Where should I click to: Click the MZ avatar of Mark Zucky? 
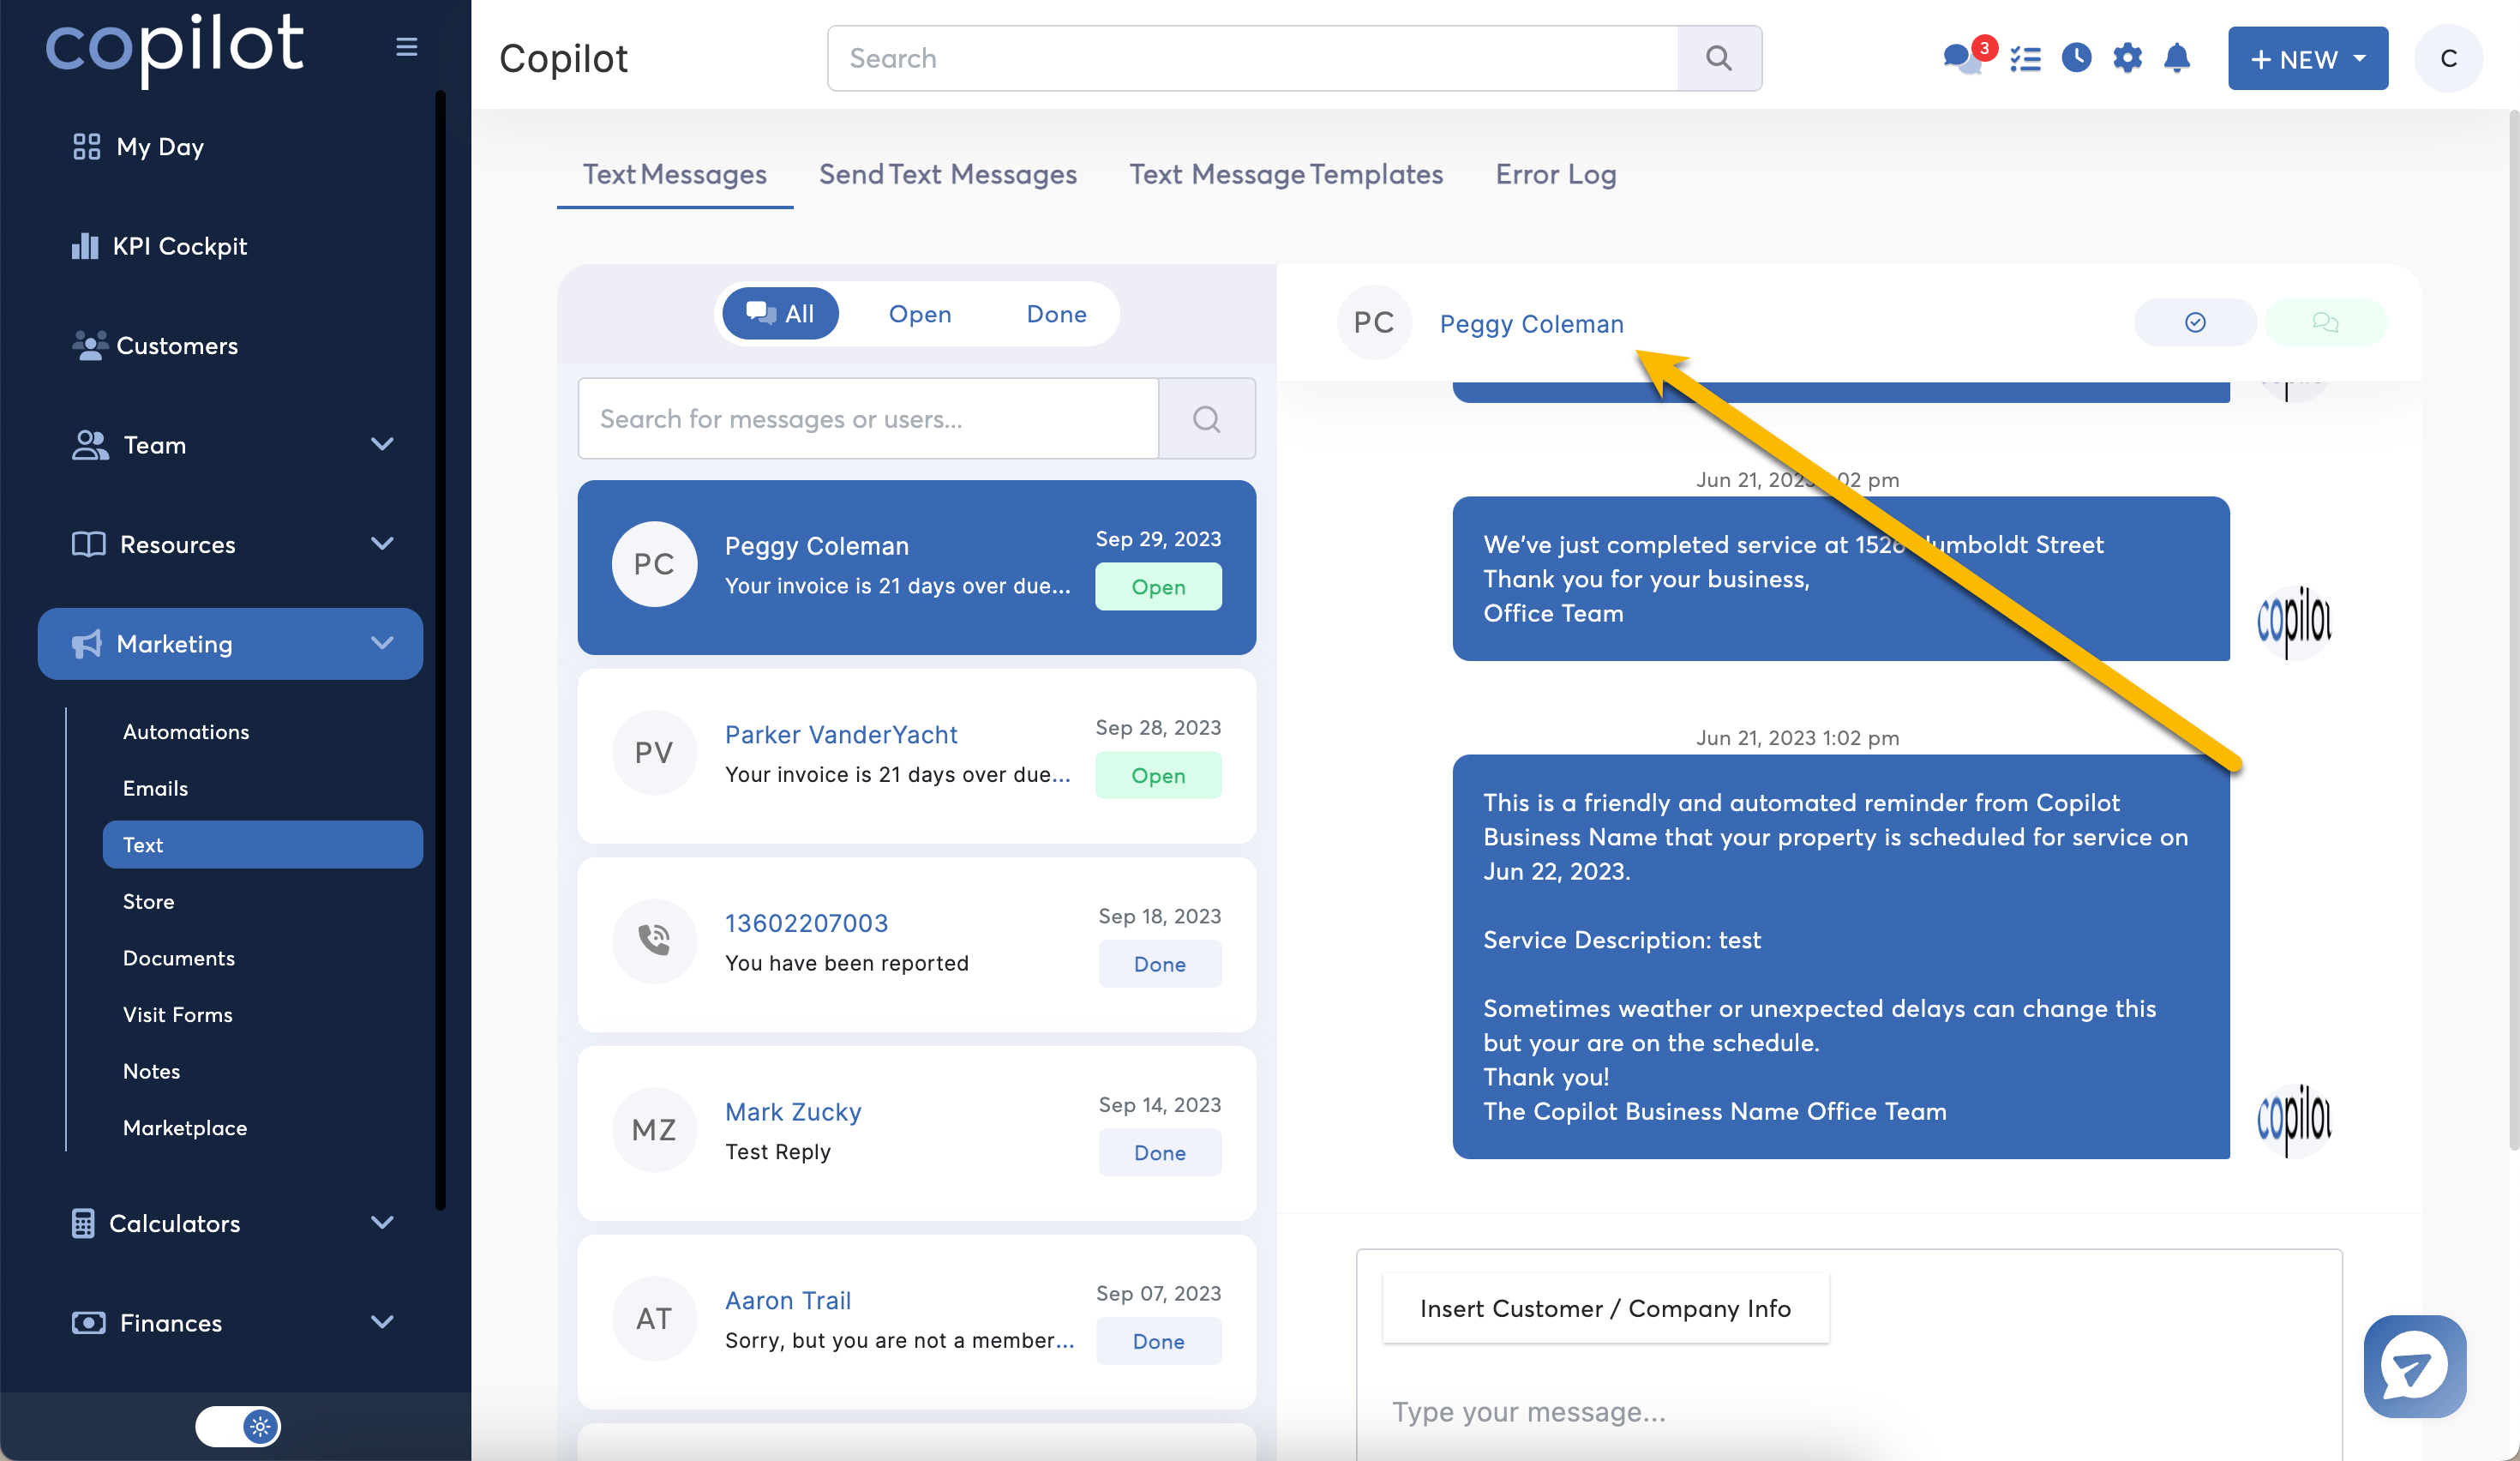pos(654,1130)
